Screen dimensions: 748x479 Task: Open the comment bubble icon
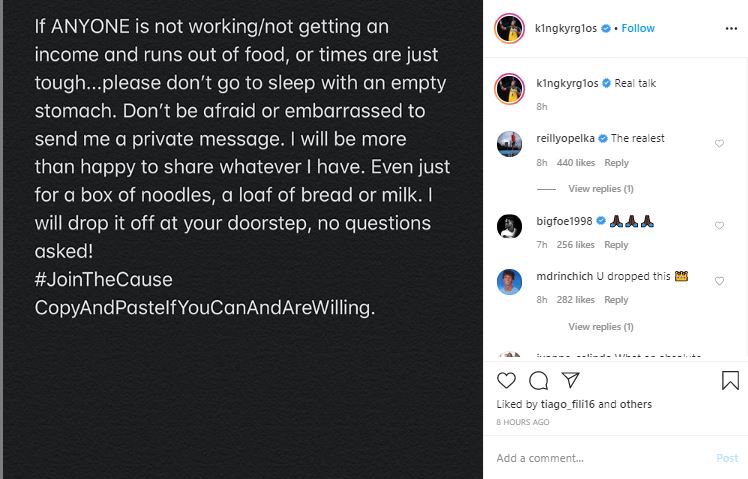pyautogui.click(x=538, y=380)
